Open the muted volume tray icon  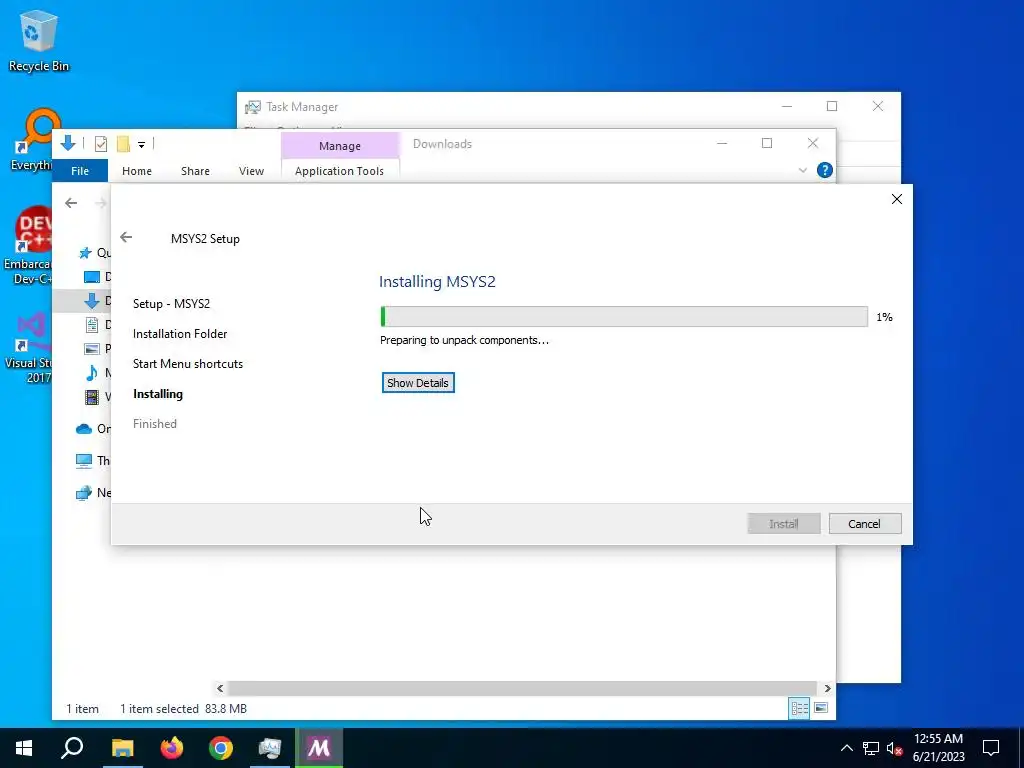(x=894, y=748)
